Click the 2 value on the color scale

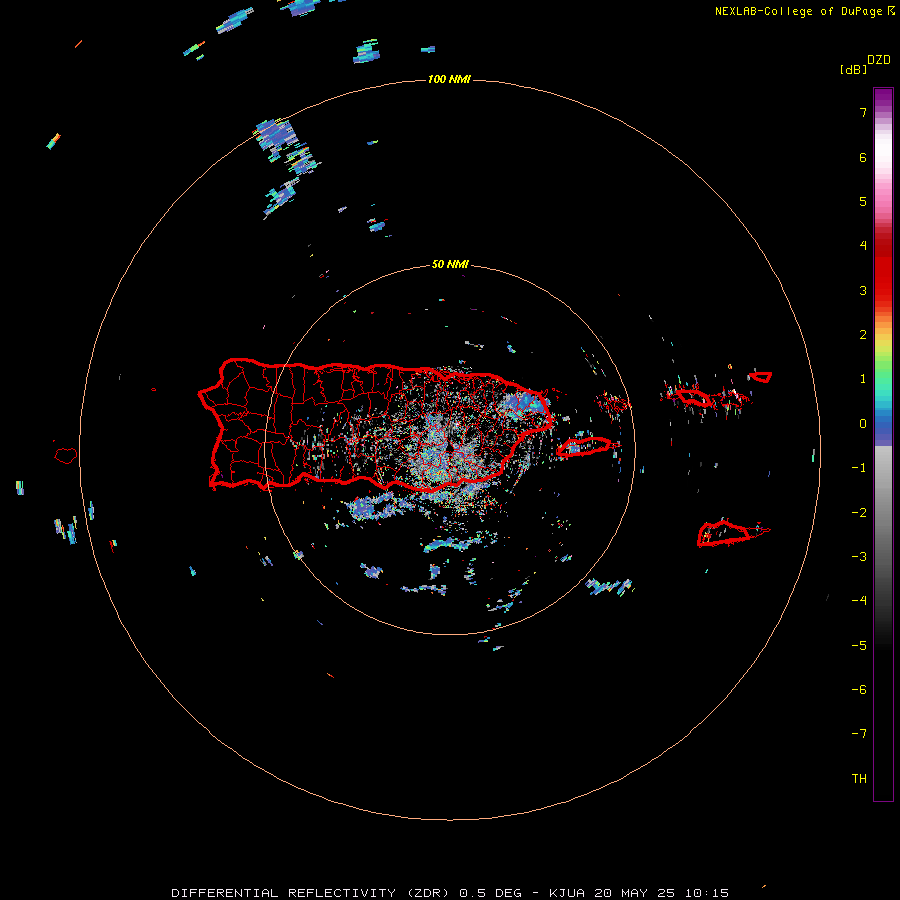[x=863, y=335]
